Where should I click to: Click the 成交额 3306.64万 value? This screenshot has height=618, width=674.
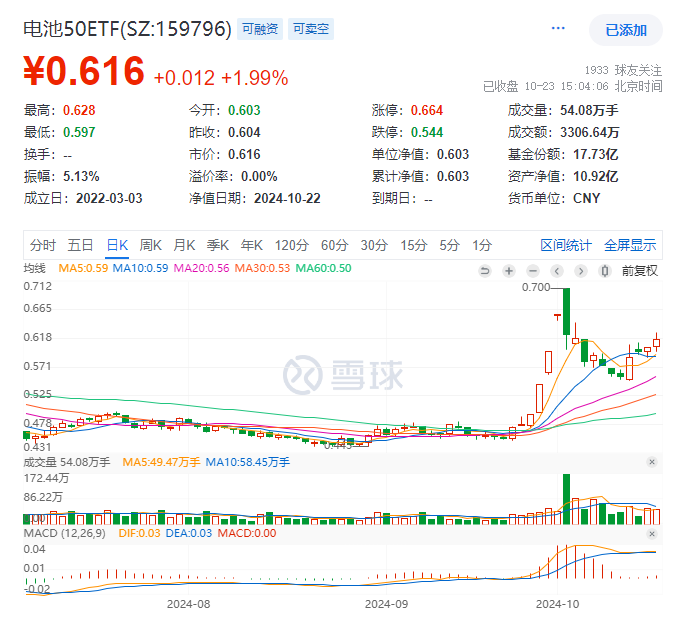tap(590, 132)
